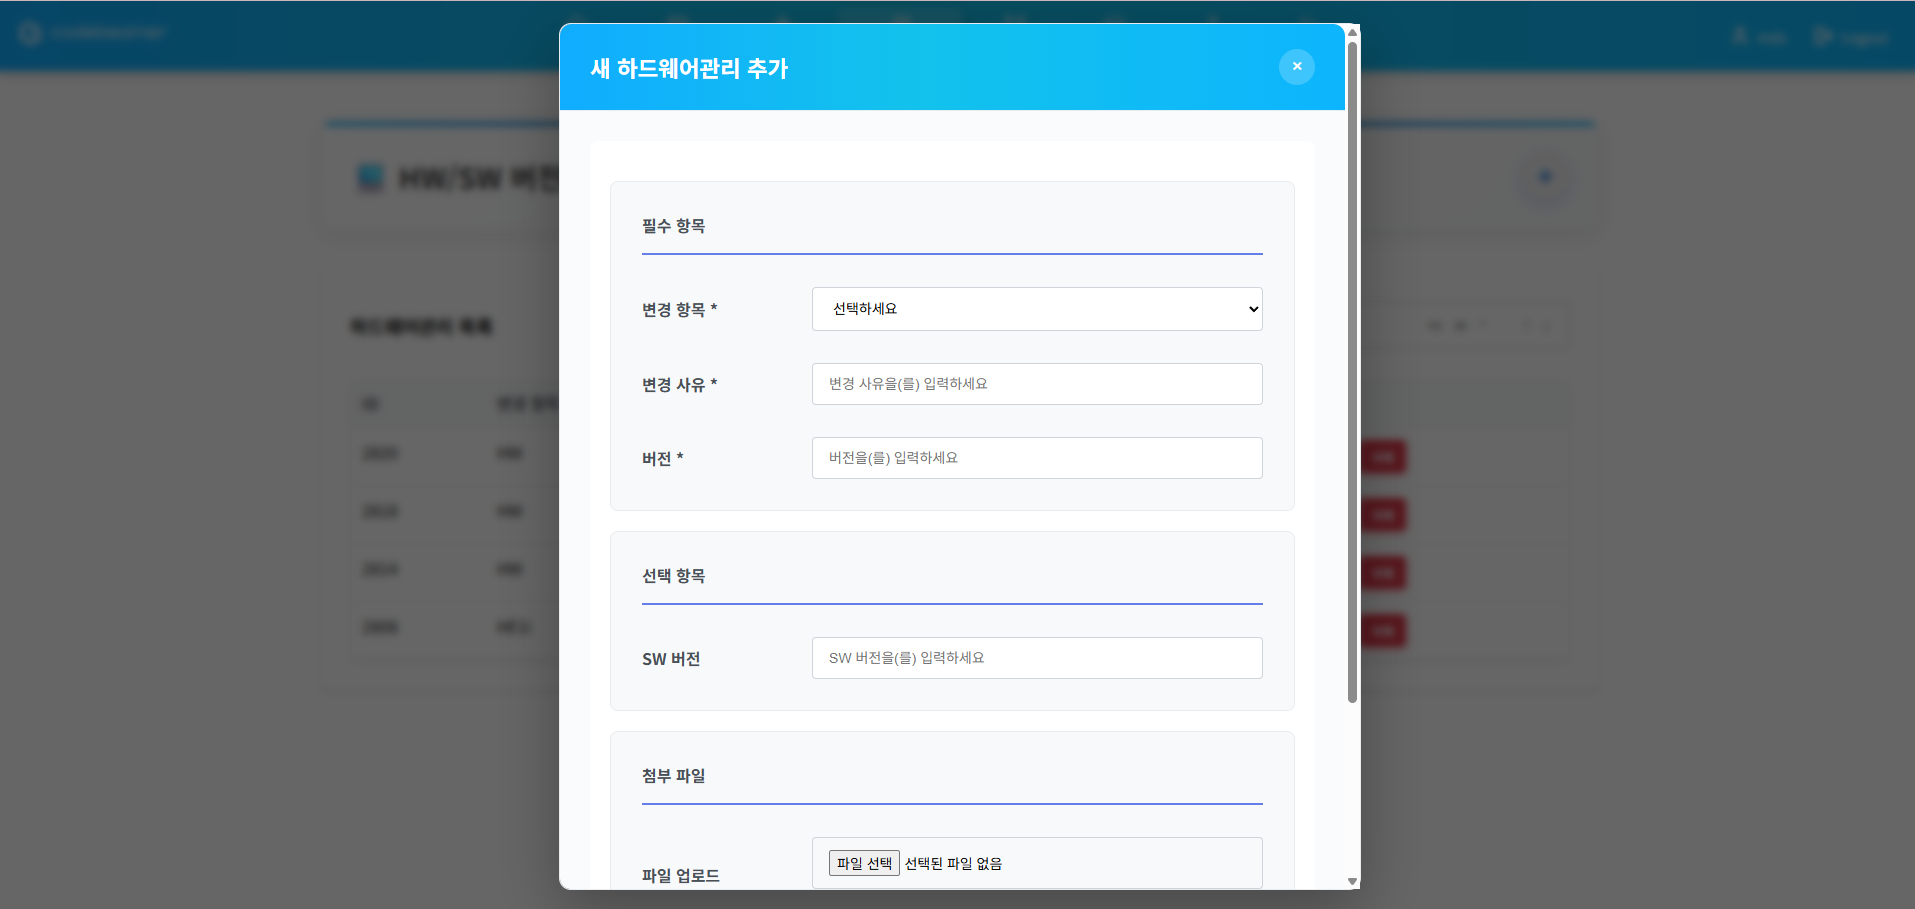Click the red delete button in the first row
This screenshot has width=1915, height=909.
coord(1384,457)
